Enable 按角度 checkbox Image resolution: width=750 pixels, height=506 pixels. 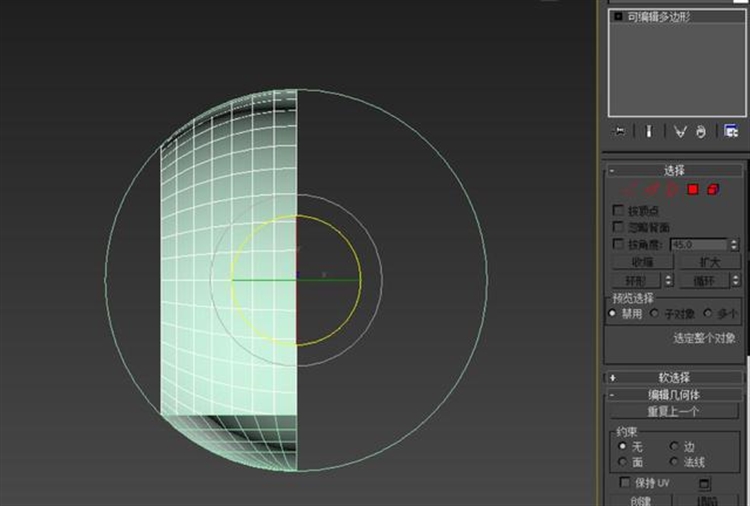(618, 244)
